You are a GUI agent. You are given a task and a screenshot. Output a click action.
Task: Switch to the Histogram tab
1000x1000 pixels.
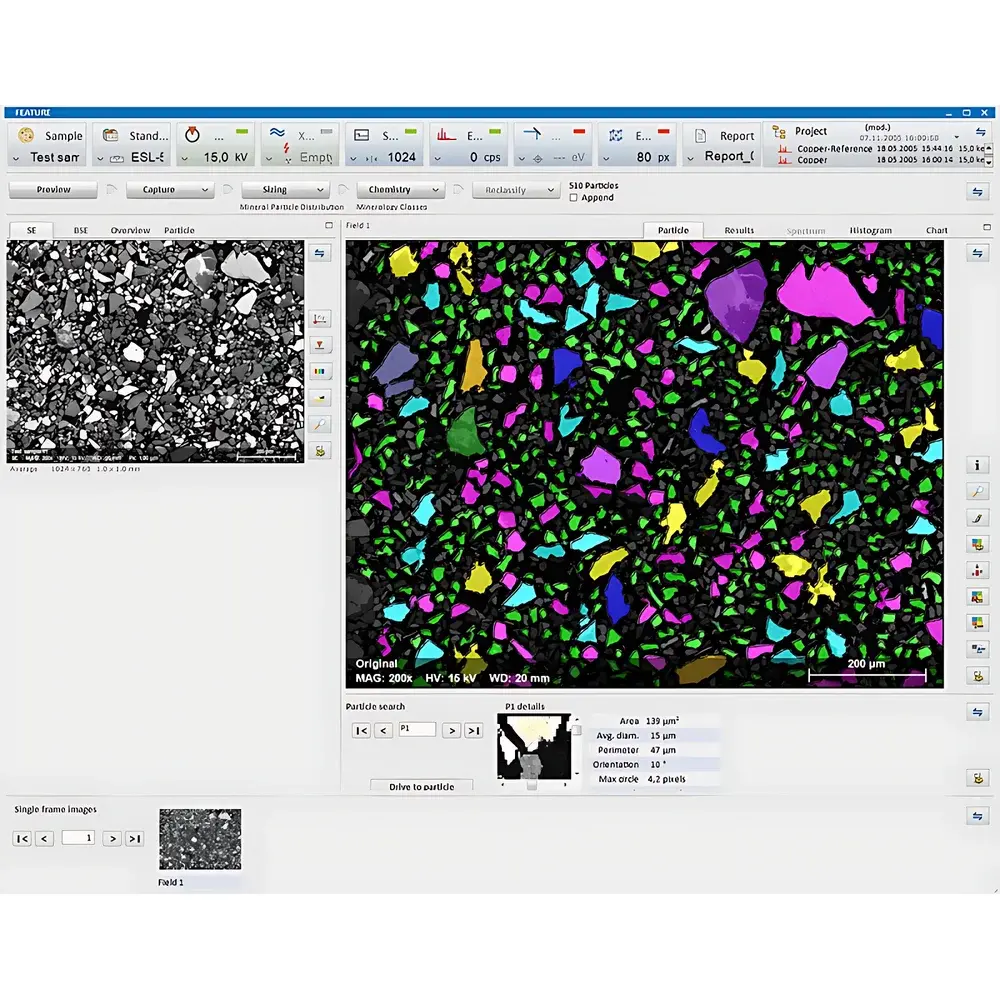coord(870,230)
